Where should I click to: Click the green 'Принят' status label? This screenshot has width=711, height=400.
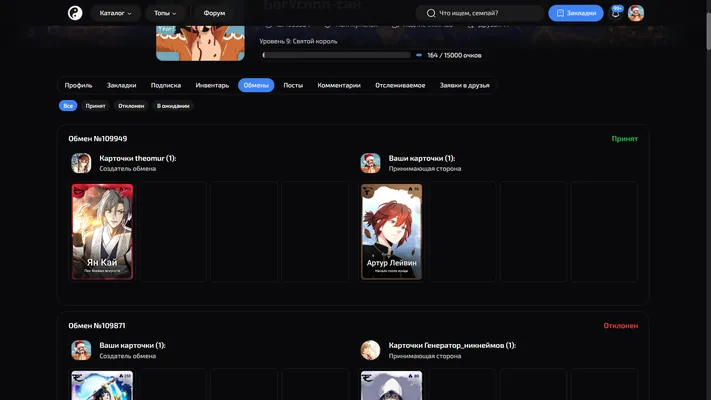pyautogui.click(x=624, y=139)
